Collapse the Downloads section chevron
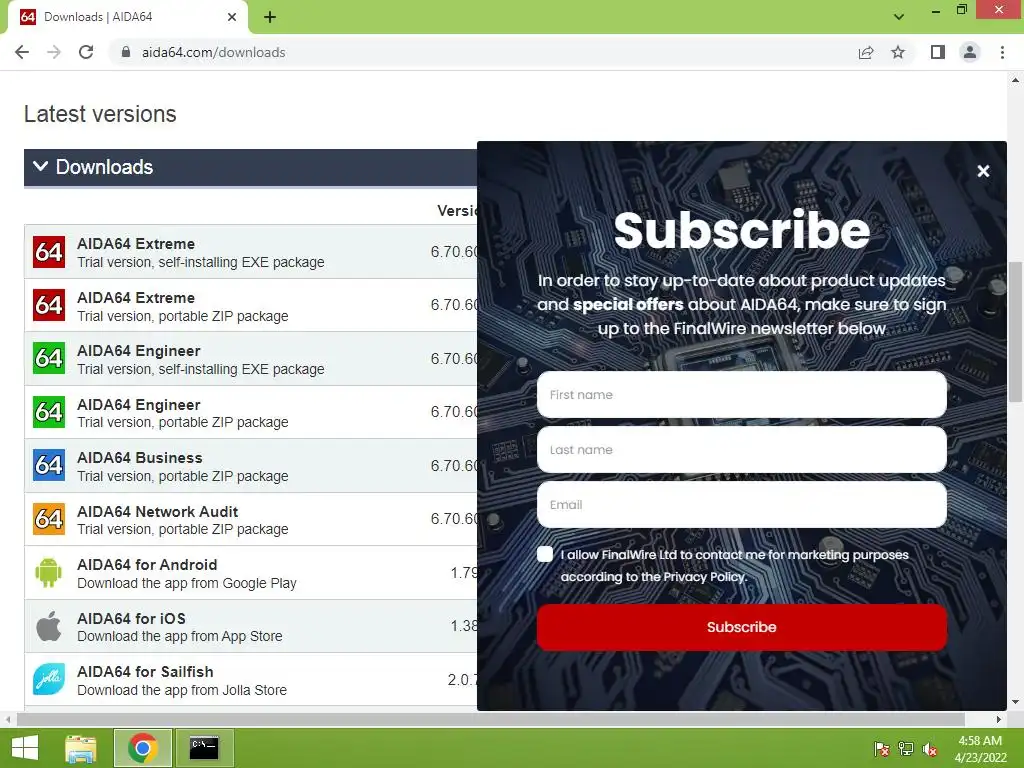This screenshot has width=1024, height=768. pyautogui.click(x=40, y=167)
